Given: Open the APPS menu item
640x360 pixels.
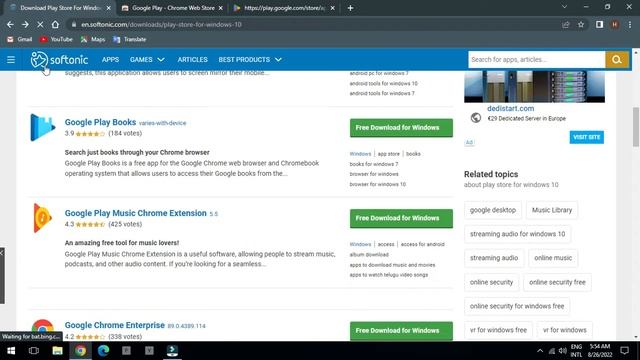Looking at the screenshot, I should tap(110, 60).
